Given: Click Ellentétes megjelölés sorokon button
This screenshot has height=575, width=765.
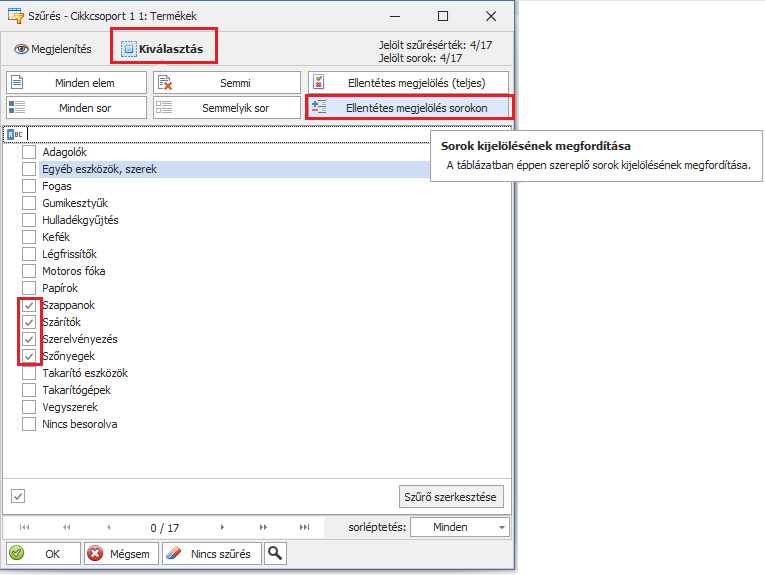Looking at the screenshot, I should click(408, 107).
